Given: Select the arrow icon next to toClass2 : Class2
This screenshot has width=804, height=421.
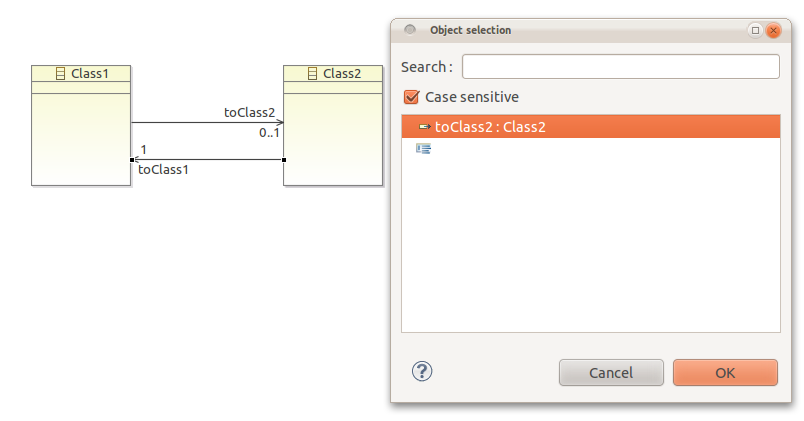Looking at the screenshot, I should [x=425, y=127].
